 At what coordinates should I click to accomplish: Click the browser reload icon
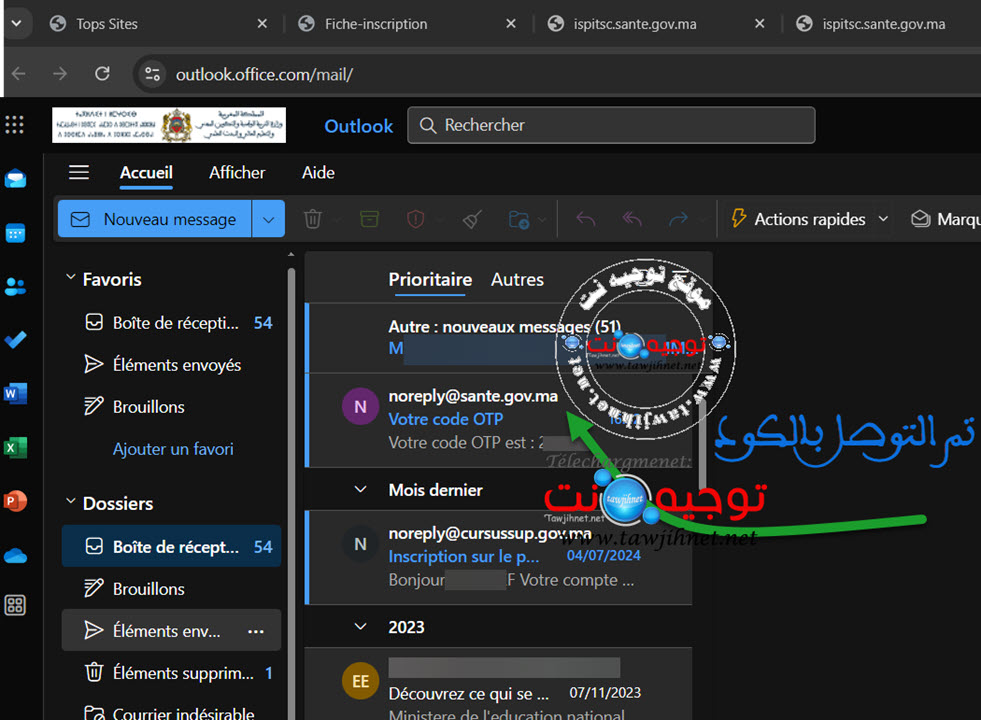pos(102,74)
